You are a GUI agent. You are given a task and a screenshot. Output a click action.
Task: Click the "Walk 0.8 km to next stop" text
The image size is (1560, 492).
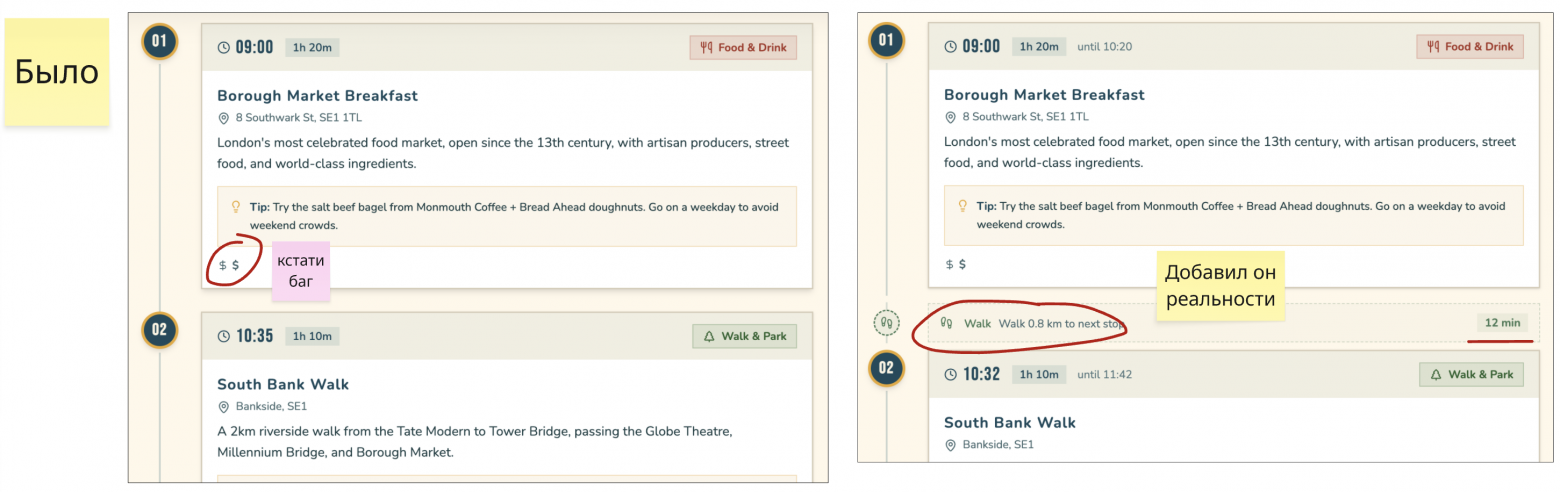click(x=1062, y=323)
